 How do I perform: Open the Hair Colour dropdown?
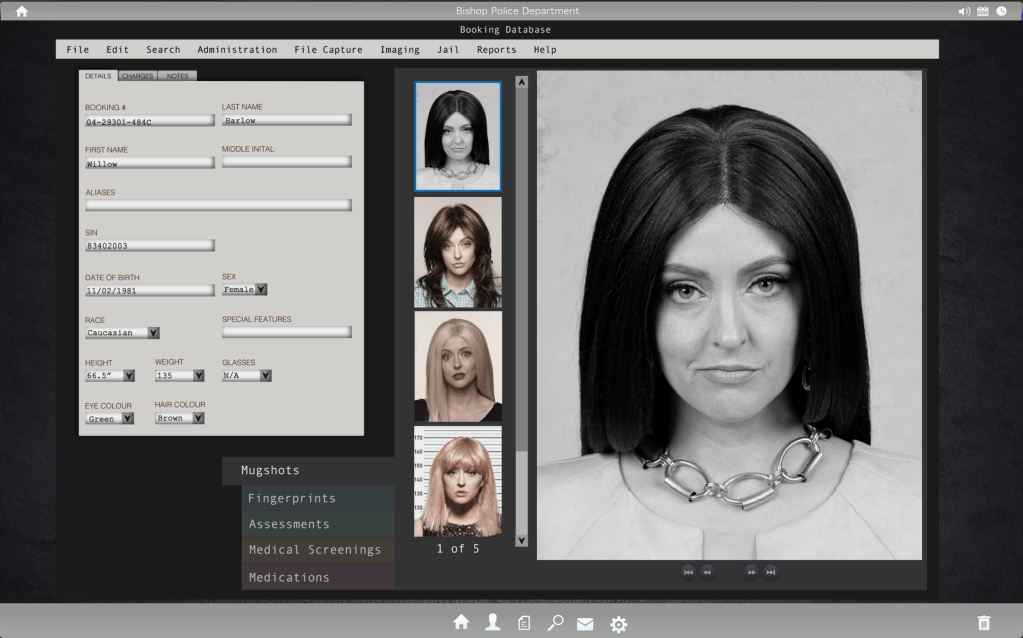(198, 418)
